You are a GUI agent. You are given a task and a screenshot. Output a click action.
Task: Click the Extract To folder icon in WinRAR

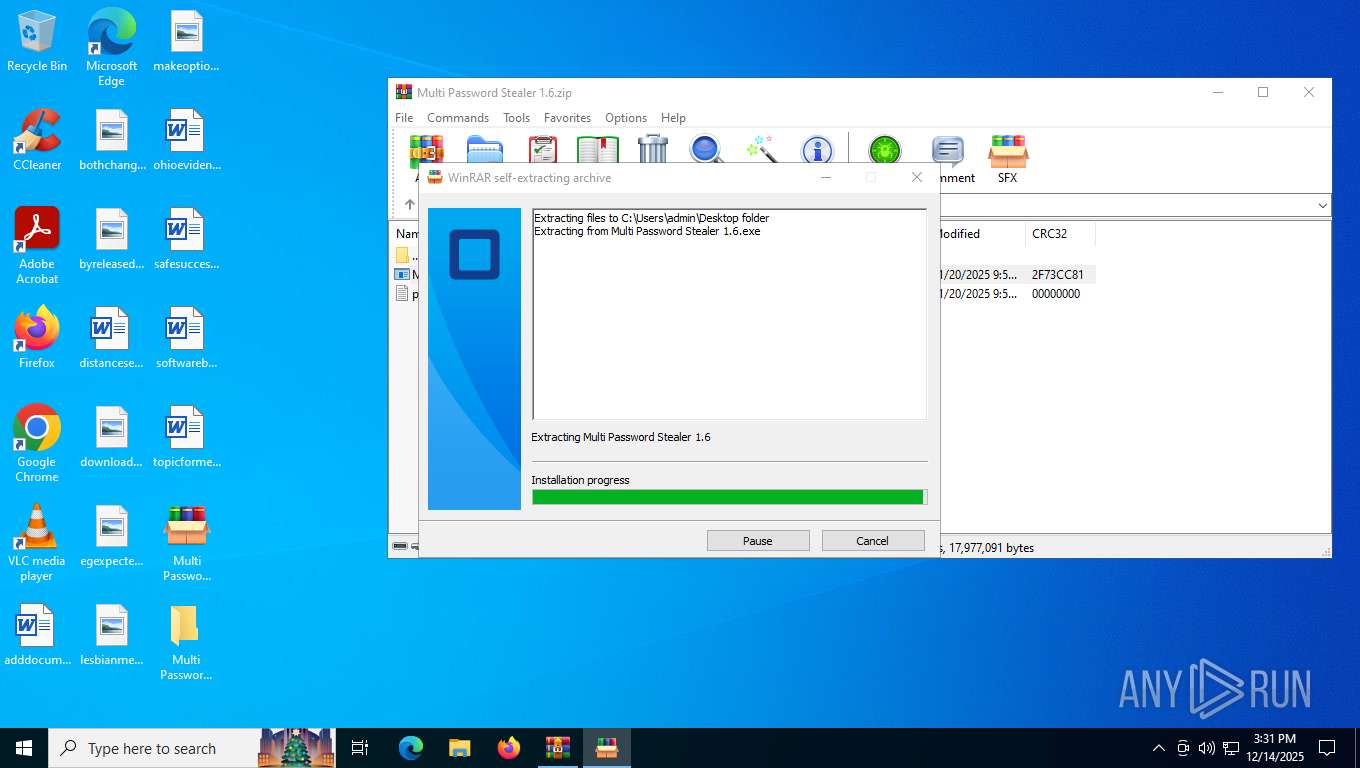tap(484, 150)
